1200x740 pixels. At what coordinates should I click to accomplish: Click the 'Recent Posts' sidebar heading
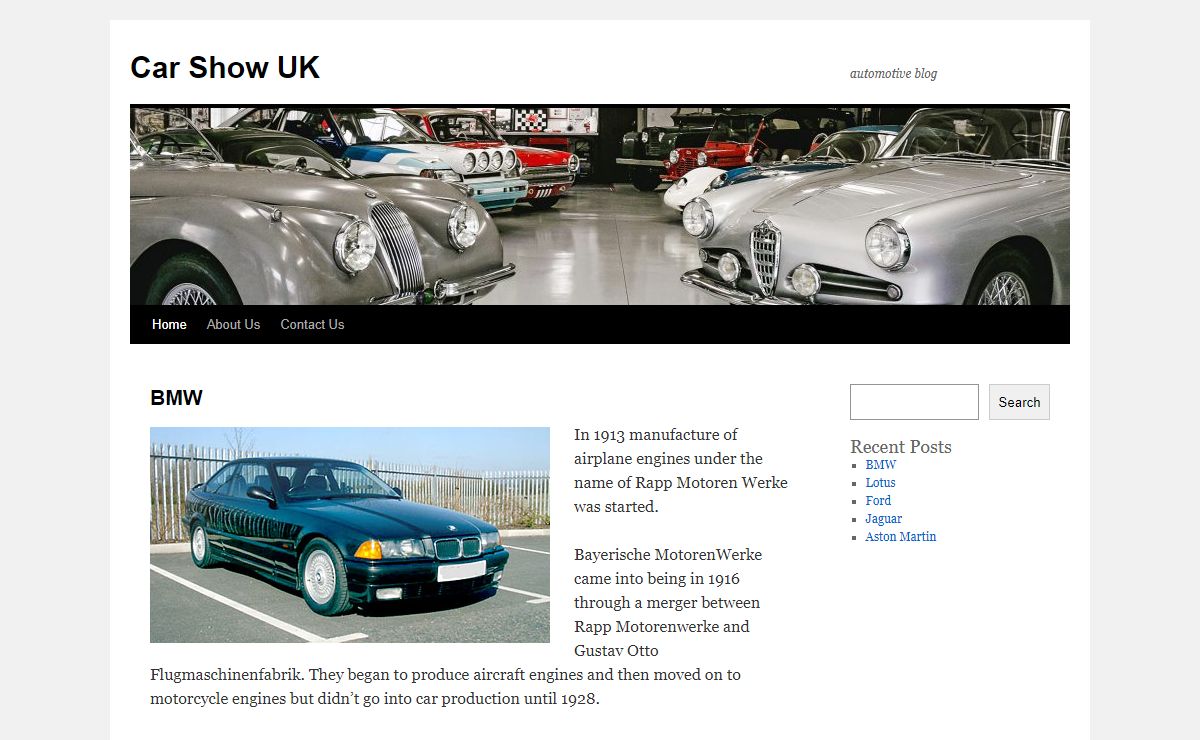[x=901, y=447]
